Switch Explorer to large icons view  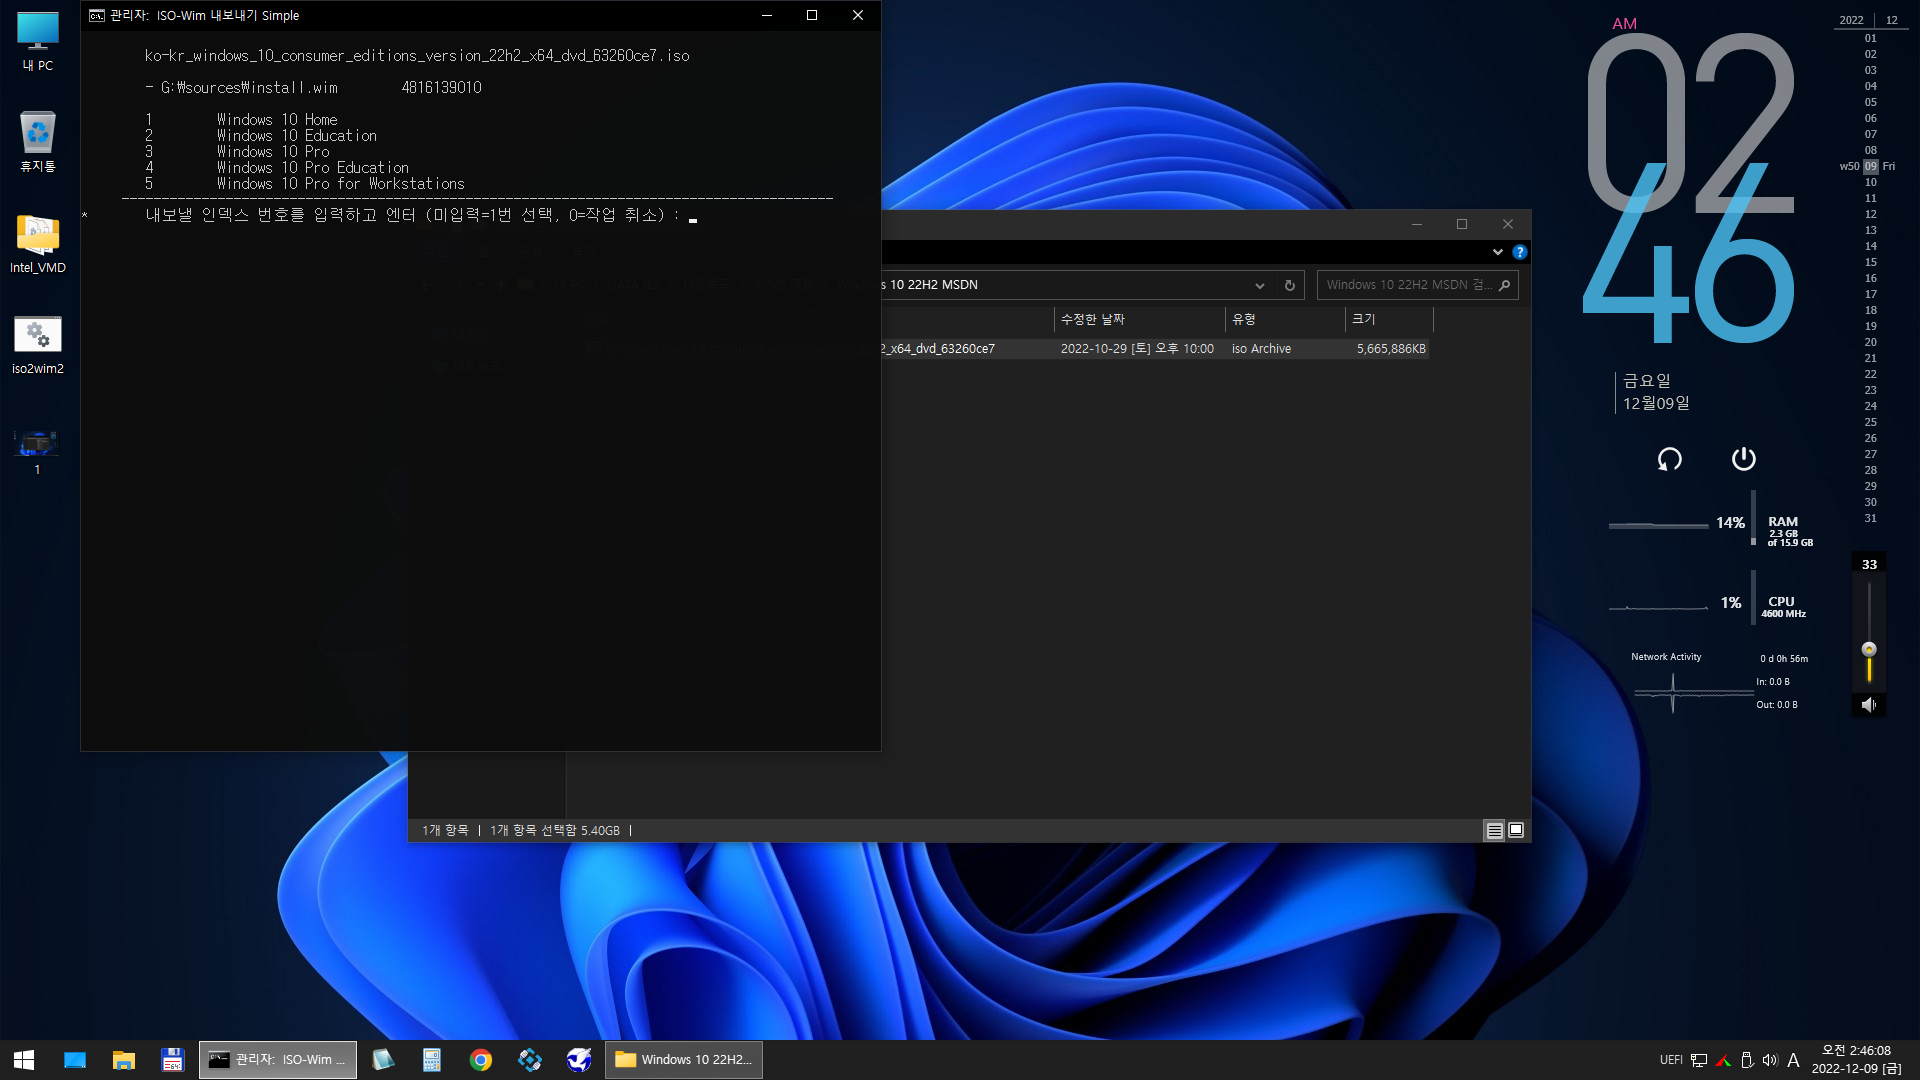click(x=1516, y=830)
